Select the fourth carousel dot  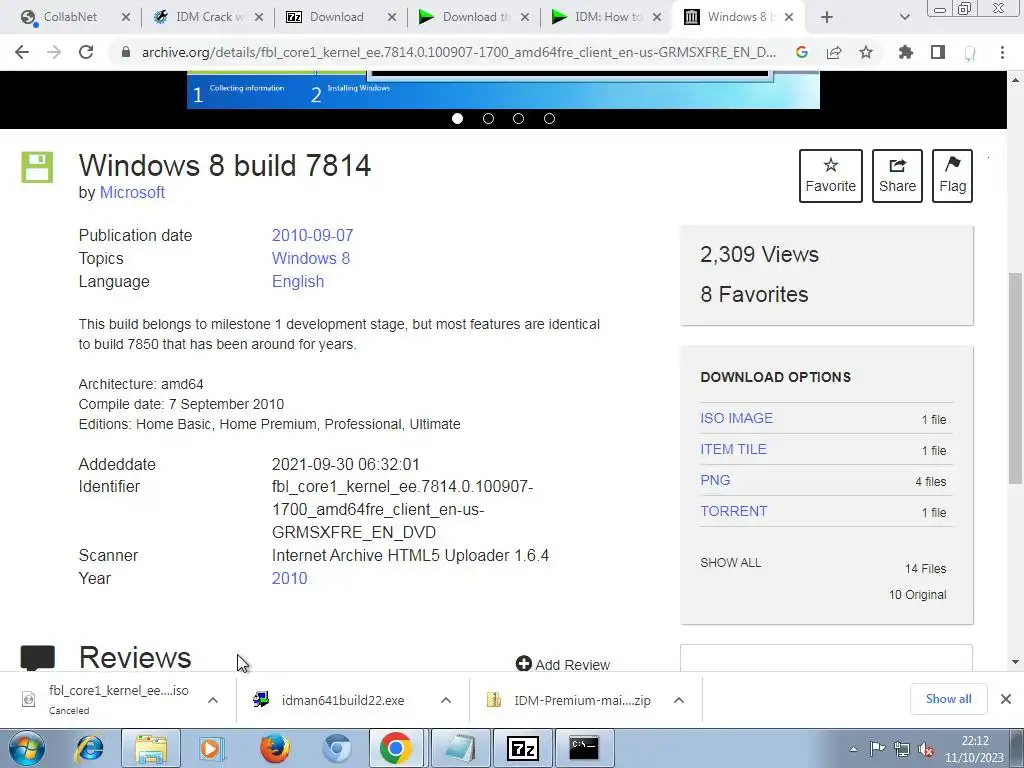pyautogui.click(x=549, y=118)
